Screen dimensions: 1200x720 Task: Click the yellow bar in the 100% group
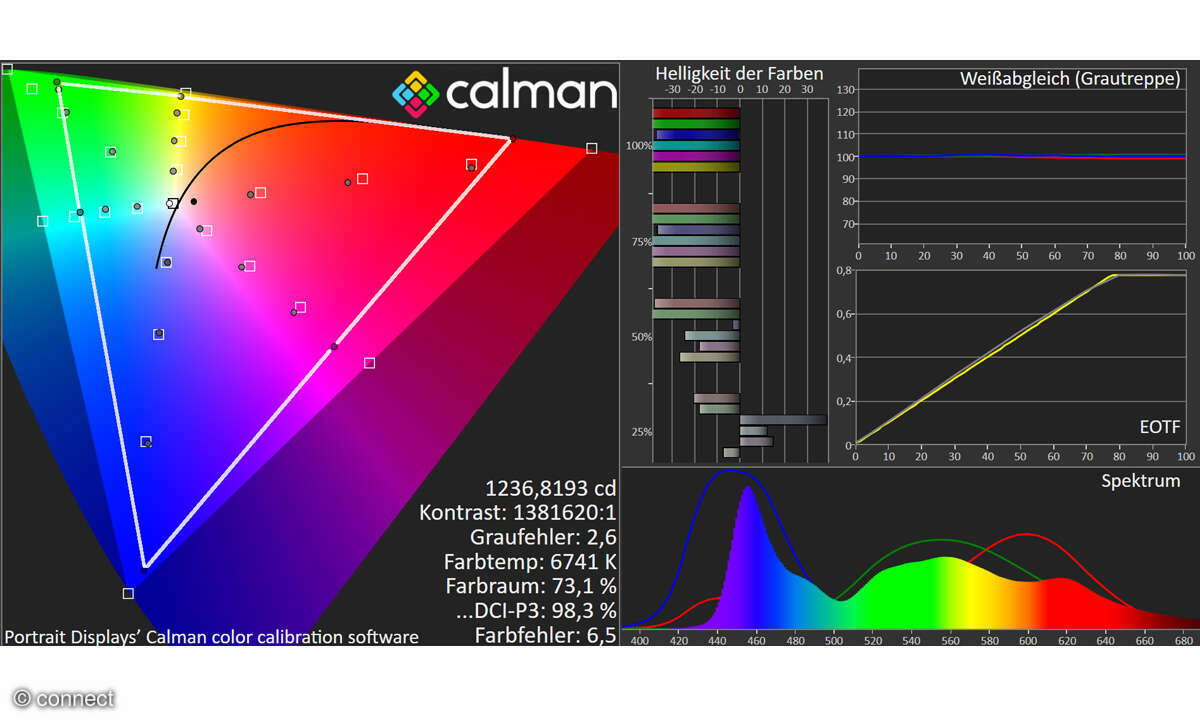[696, 168]
